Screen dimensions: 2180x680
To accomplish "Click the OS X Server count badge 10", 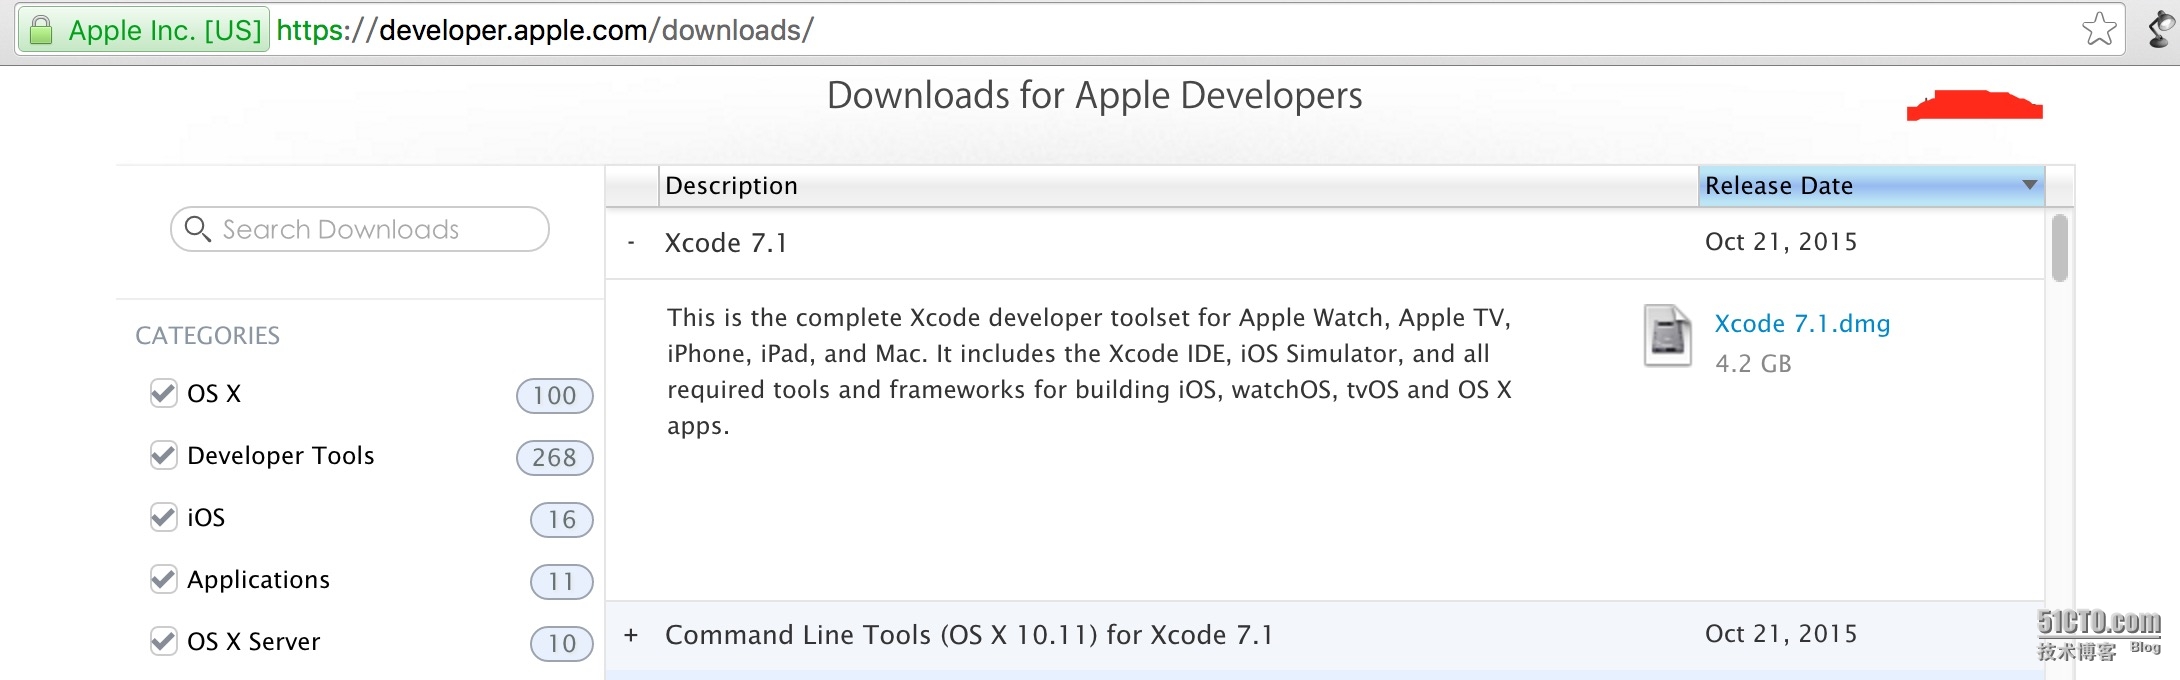I will [562, 644].
